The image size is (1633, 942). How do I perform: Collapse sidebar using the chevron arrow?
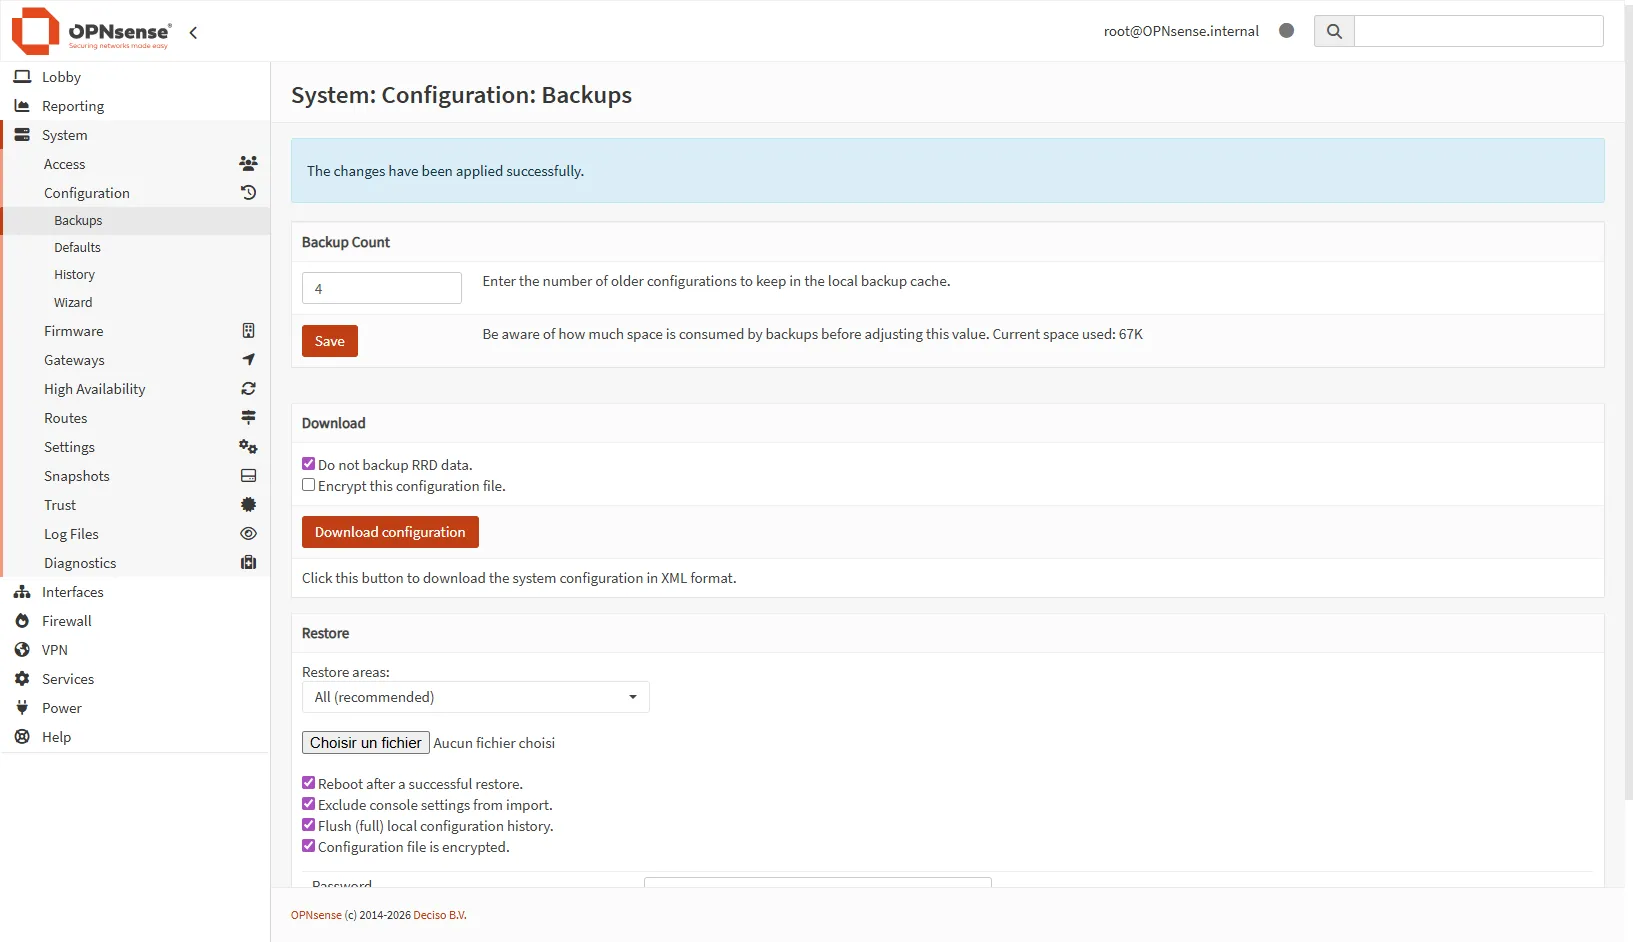click(x=193, y=33)
